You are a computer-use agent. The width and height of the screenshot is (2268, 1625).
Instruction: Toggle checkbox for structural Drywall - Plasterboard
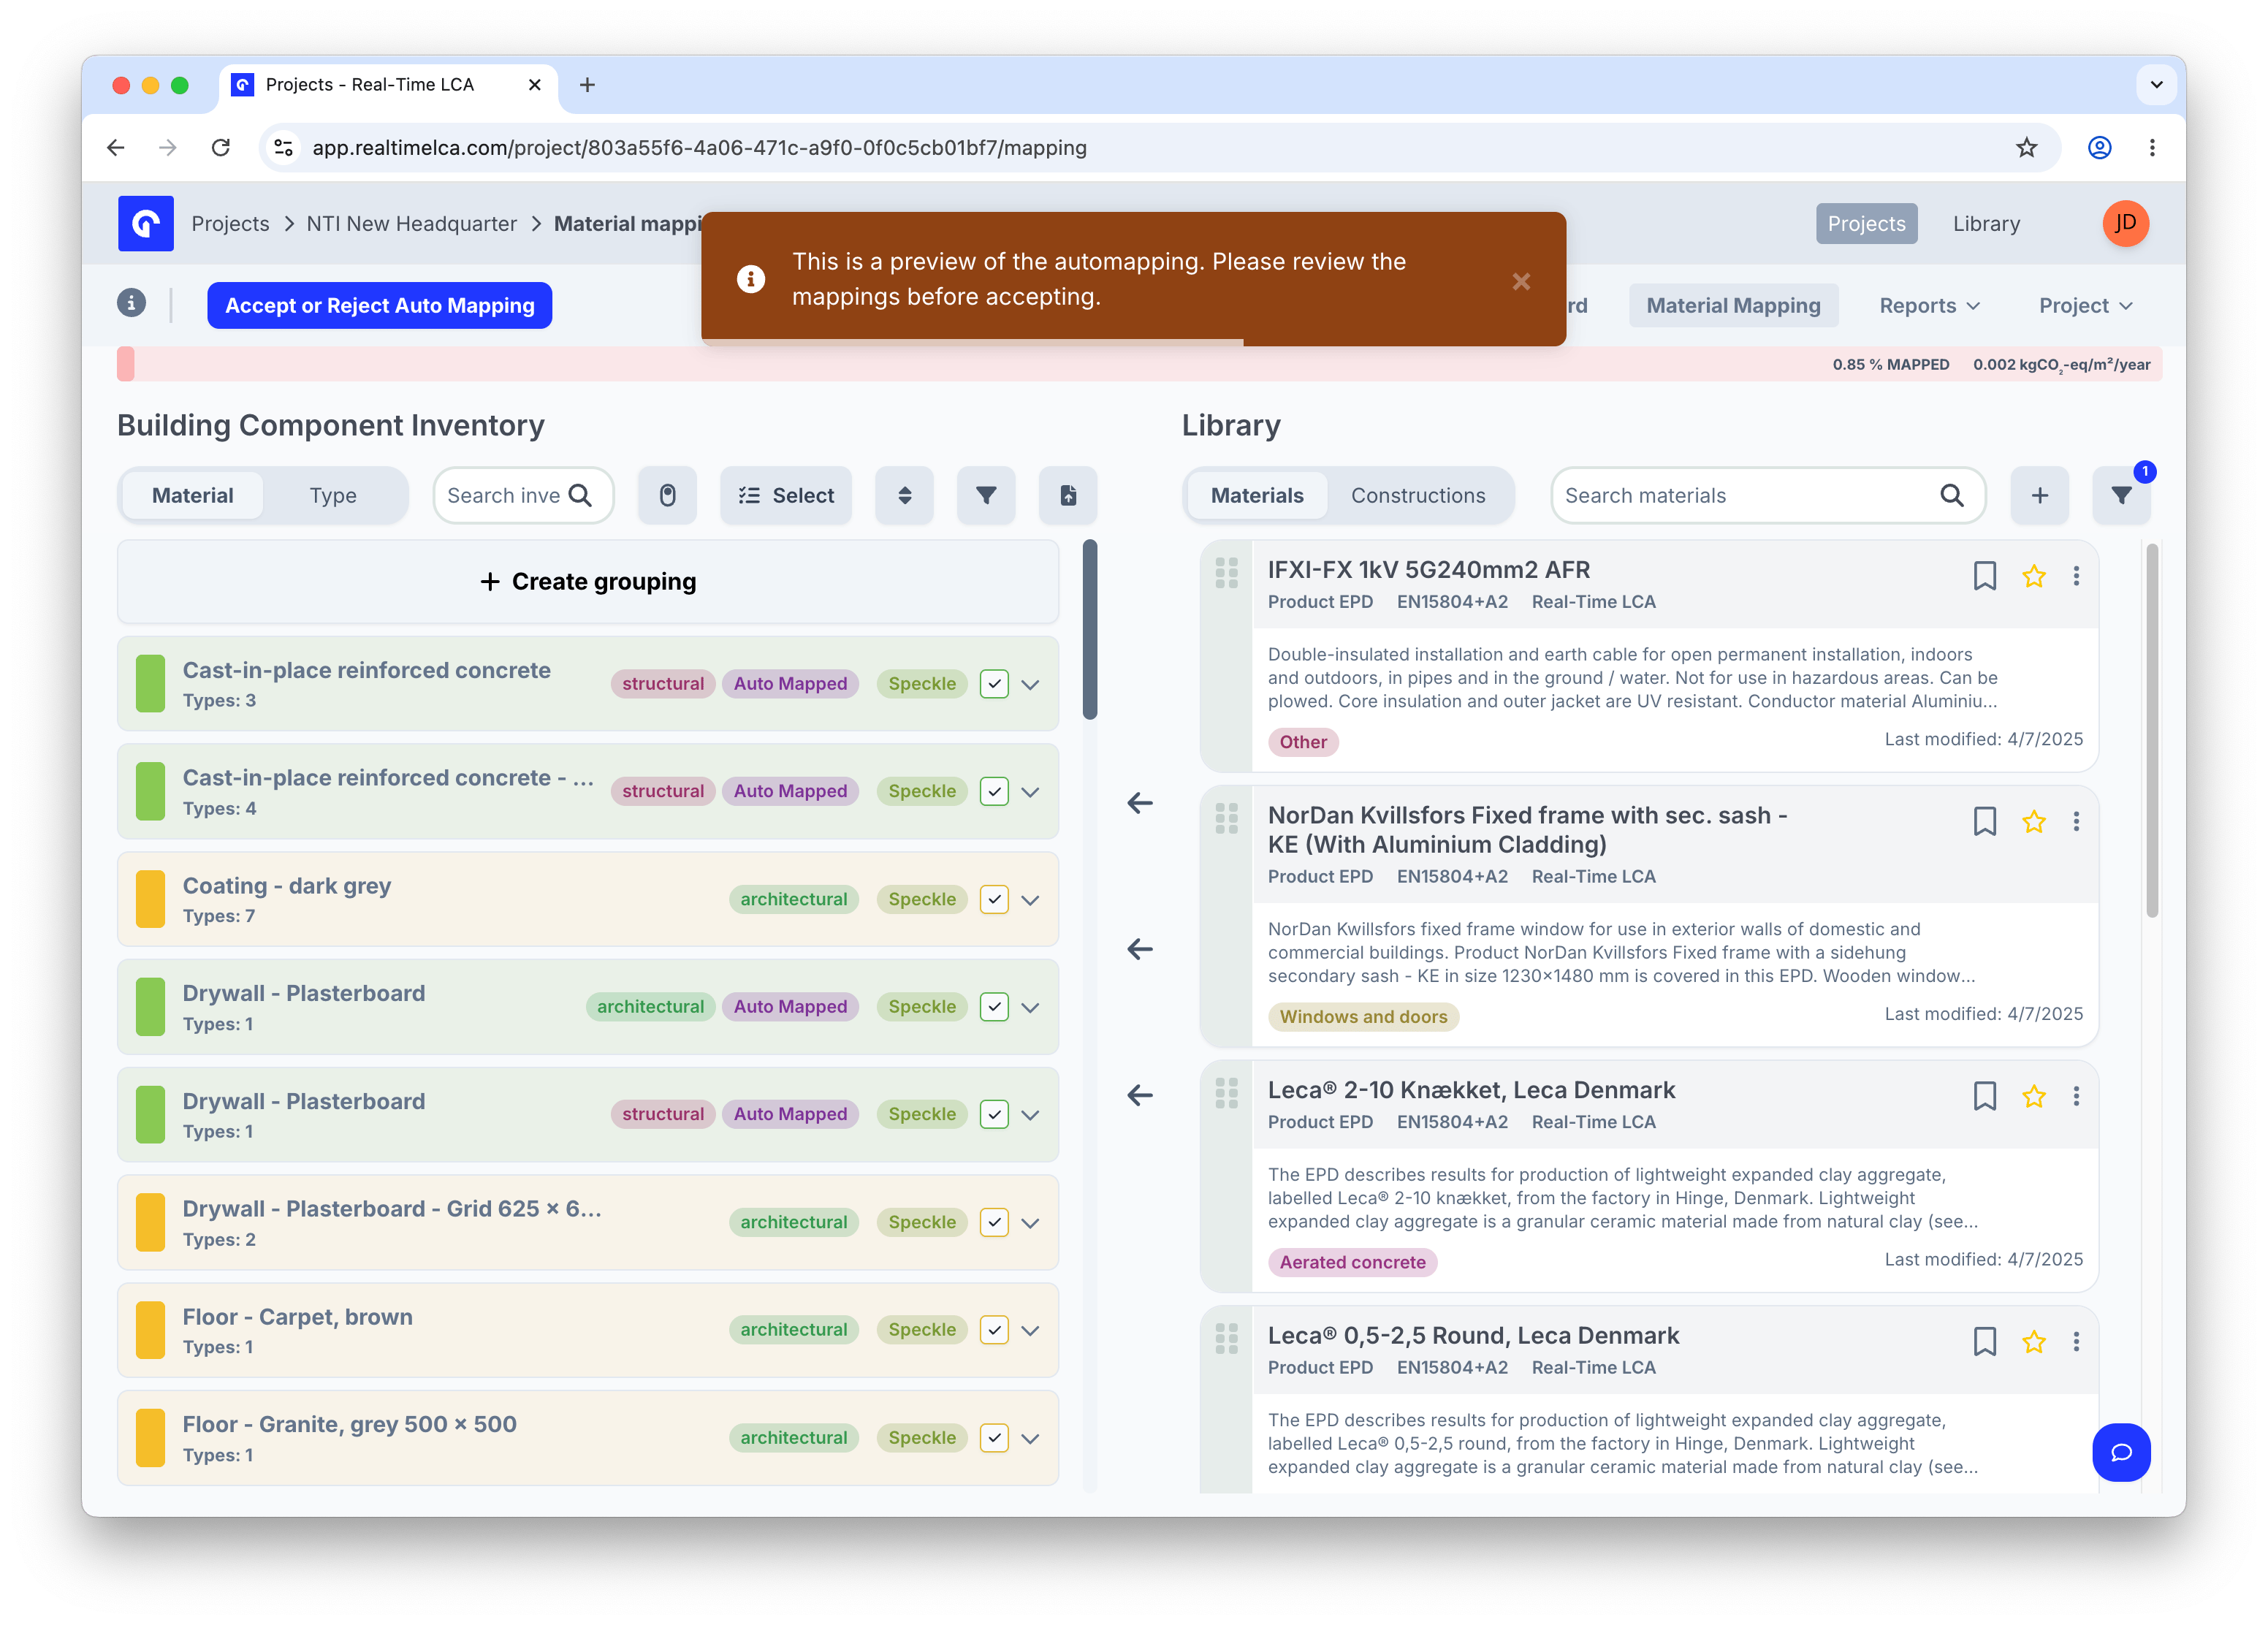pos(994,1114)
